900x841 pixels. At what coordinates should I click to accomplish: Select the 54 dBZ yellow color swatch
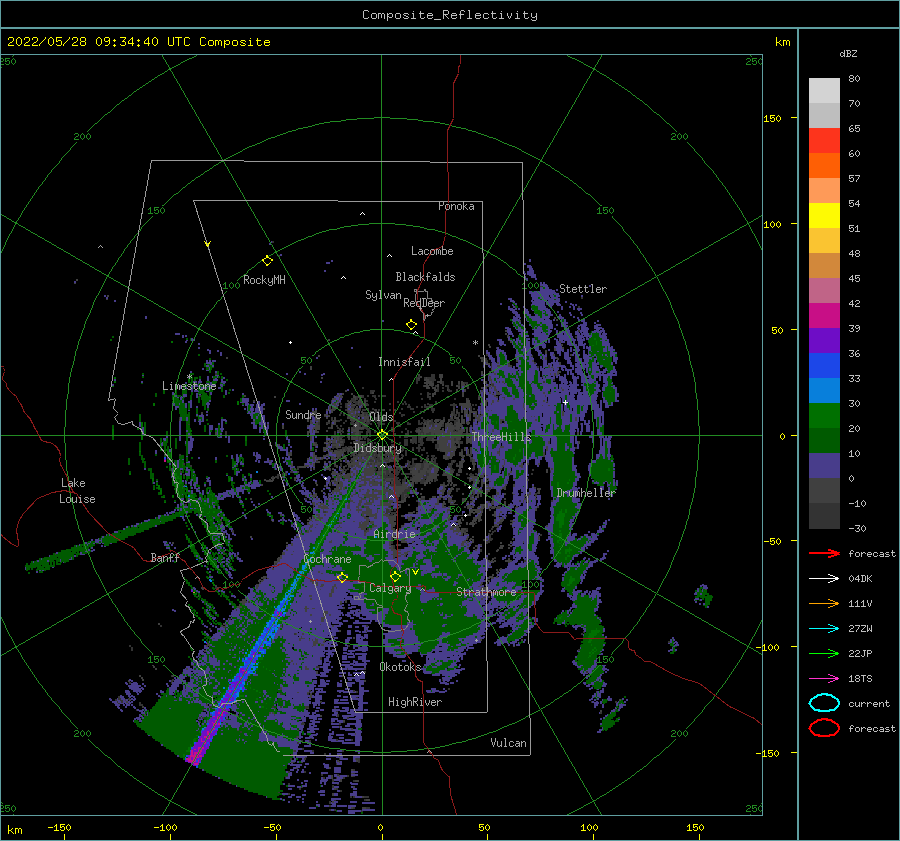824,215
